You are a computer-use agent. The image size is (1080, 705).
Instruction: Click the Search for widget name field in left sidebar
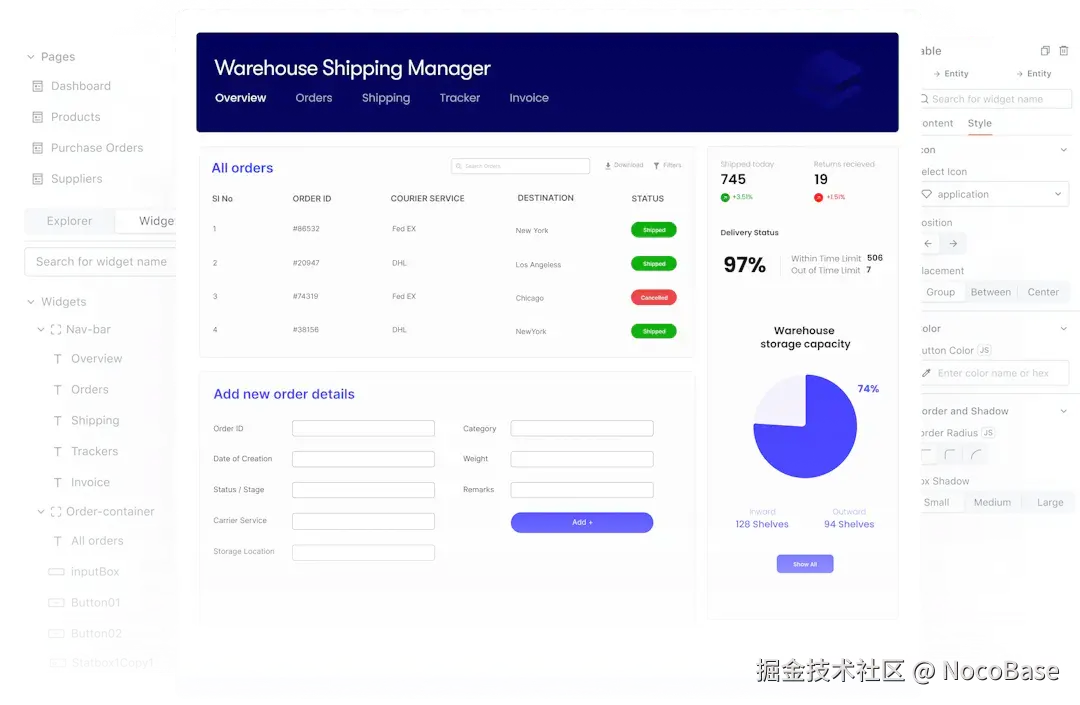tap(101, 262)
